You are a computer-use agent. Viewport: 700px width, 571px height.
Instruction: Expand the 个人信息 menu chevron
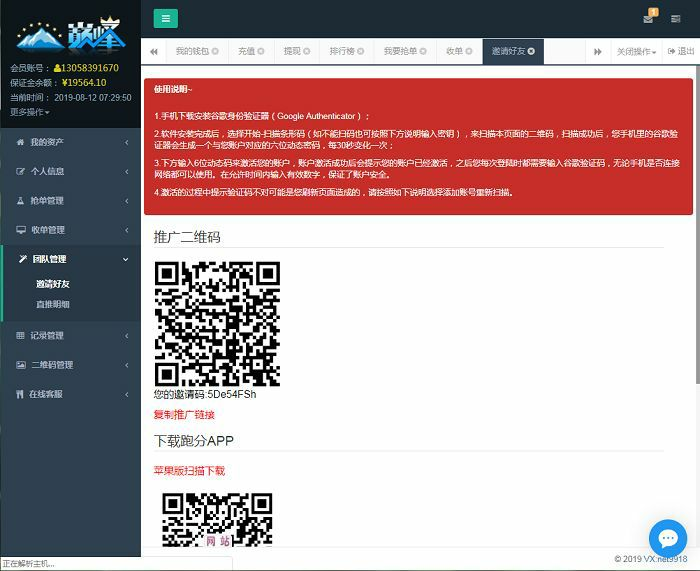pyautogui.click(x=127, y=171)
